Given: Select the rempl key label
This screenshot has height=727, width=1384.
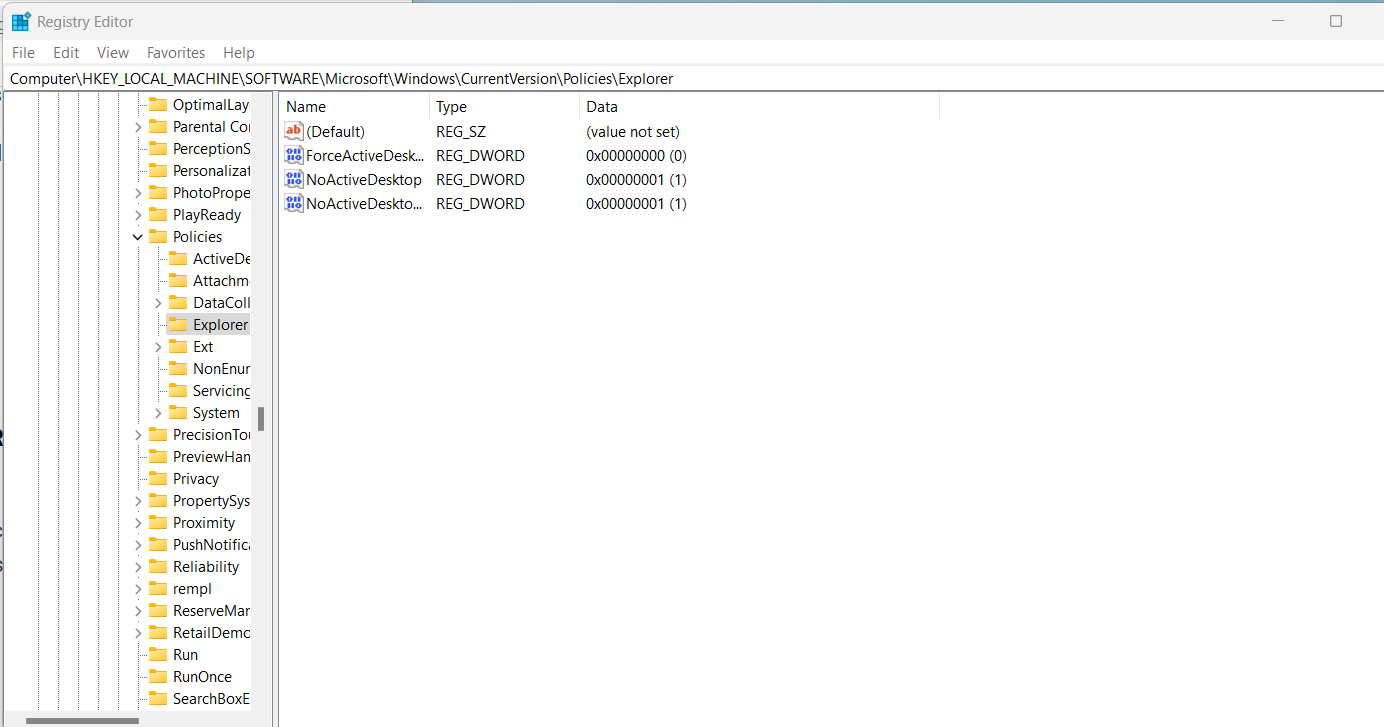Looking at the screenshot, I should click(x=192, y=589).
